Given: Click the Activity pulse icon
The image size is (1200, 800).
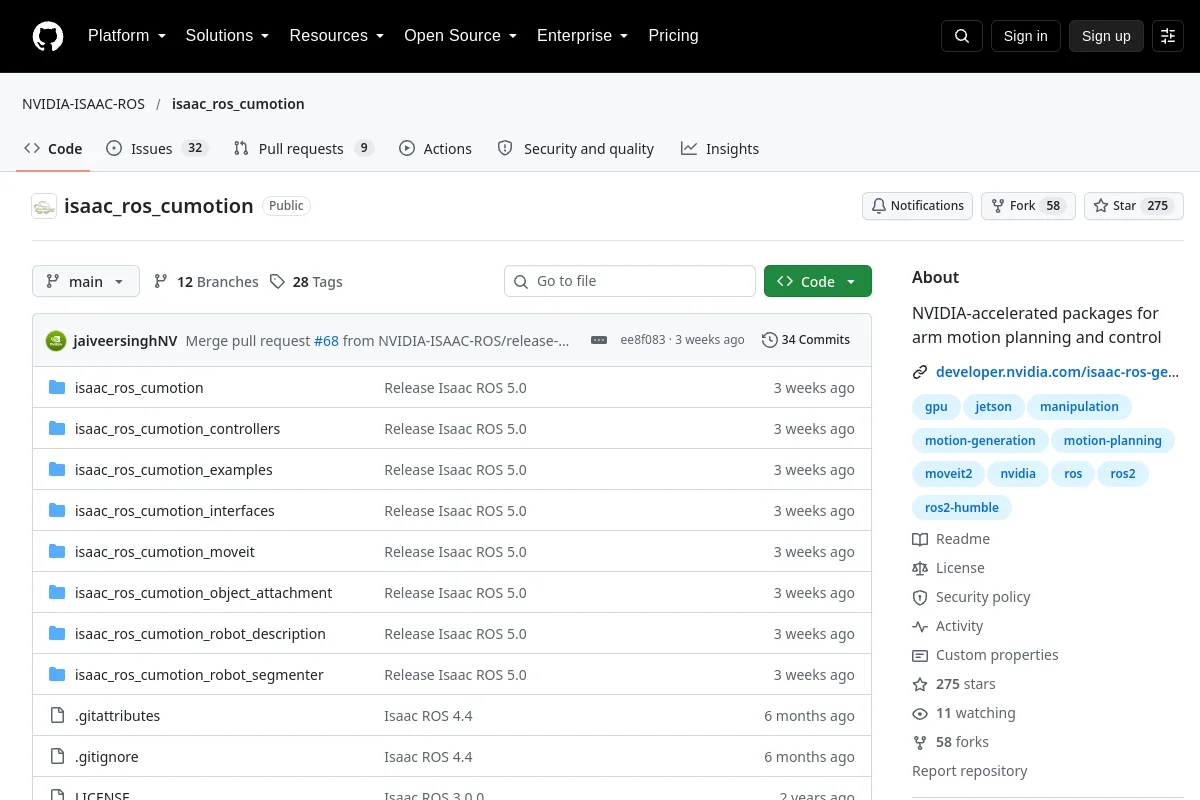Looking at the screenshot, I should [920, 626].
